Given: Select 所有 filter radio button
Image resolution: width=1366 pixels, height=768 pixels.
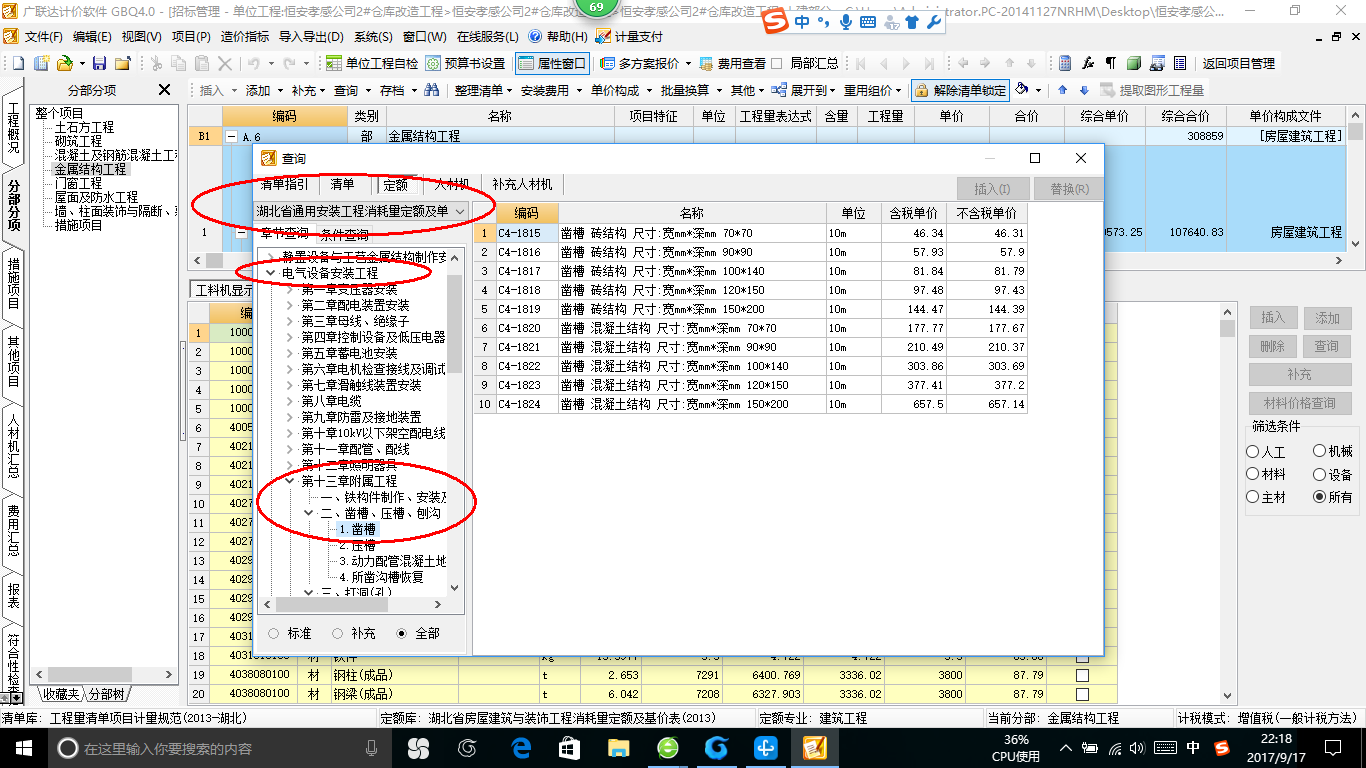Looking at the screenshot, I should (1319, 497).
